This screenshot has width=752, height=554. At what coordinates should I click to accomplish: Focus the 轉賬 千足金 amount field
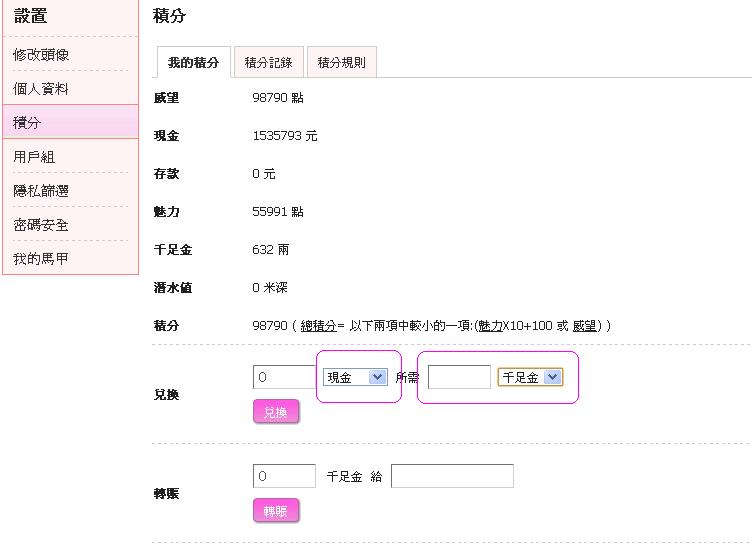coord(284,476)
